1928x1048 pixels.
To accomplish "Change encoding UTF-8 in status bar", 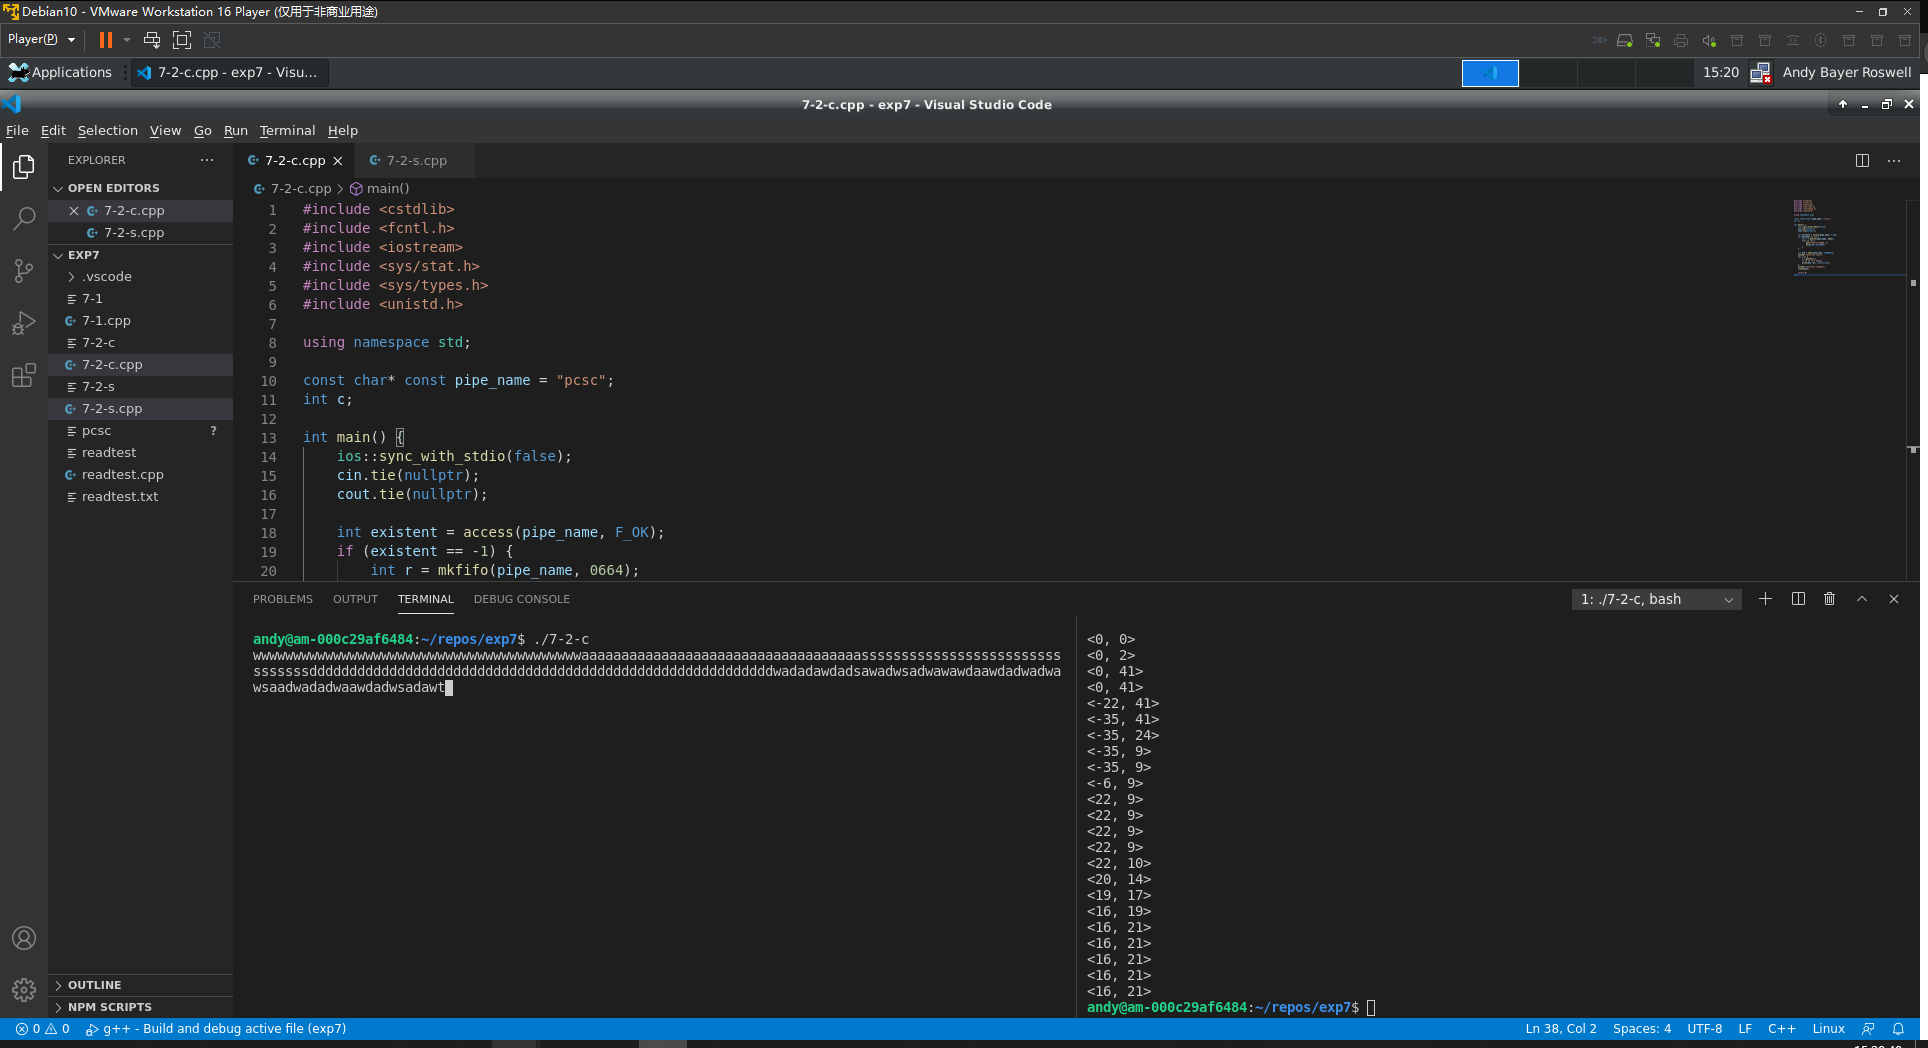I will [x=1704, y=1028].
